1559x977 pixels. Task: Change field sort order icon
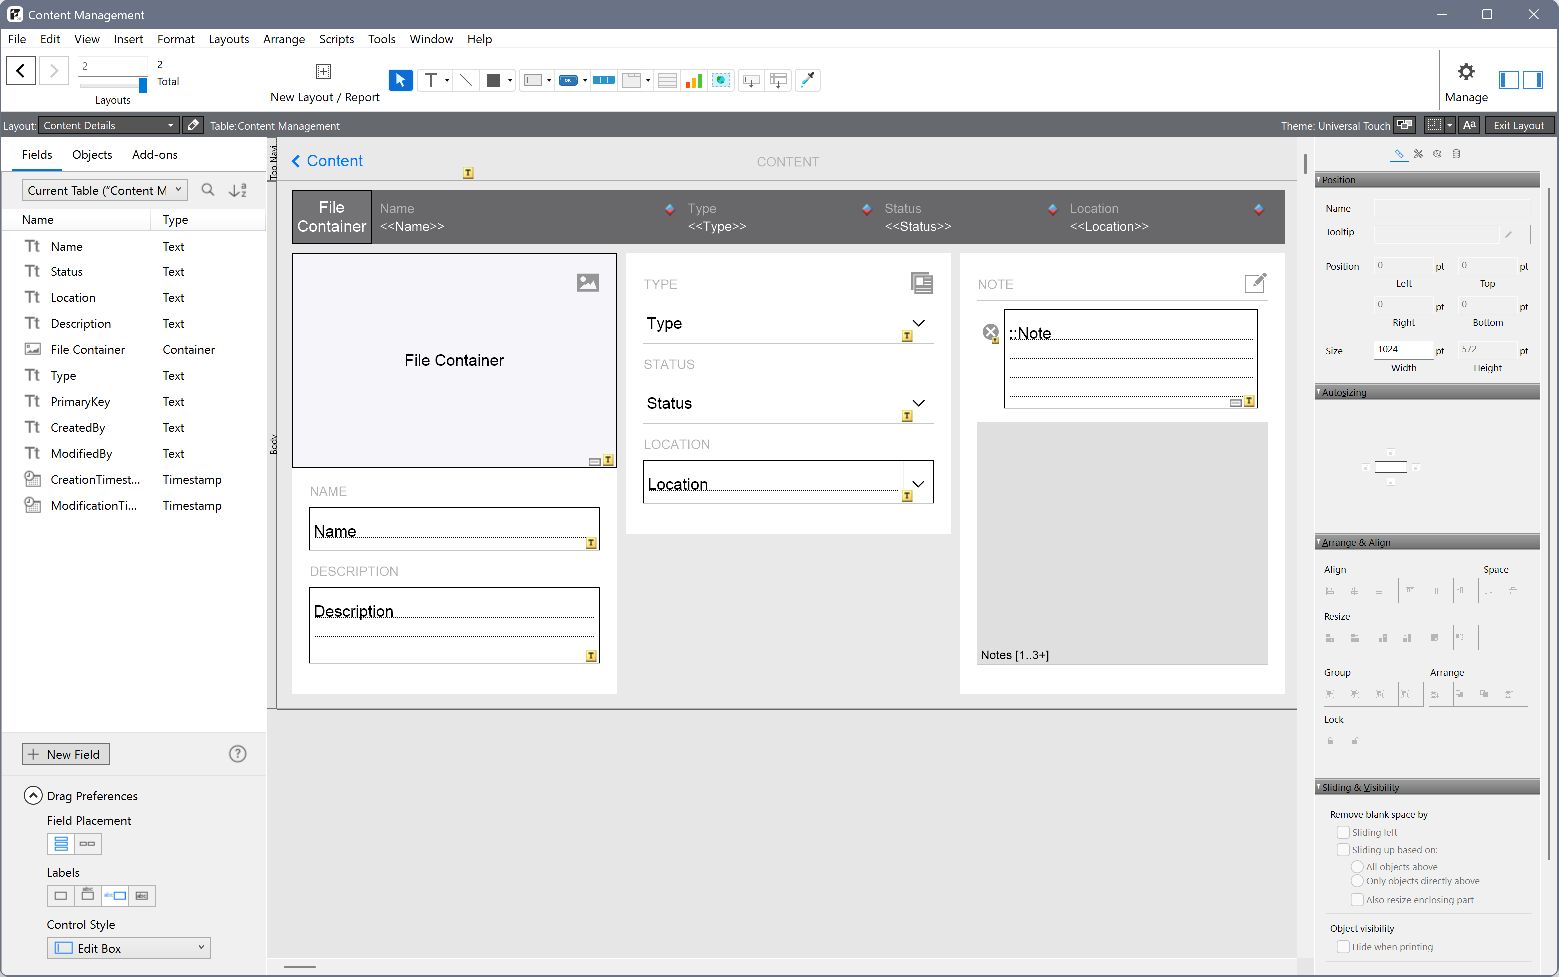(238, 190)
